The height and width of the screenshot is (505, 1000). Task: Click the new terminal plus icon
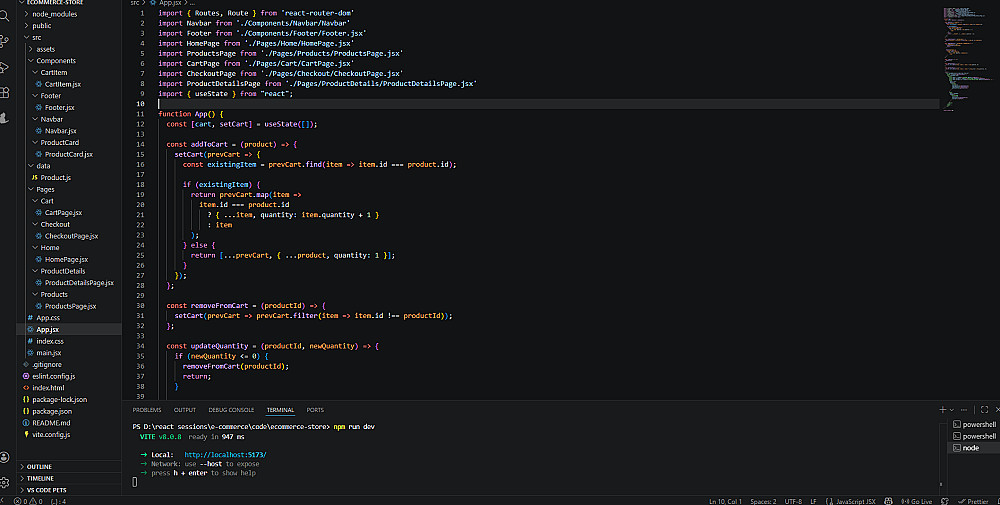[x=942, y=410]
